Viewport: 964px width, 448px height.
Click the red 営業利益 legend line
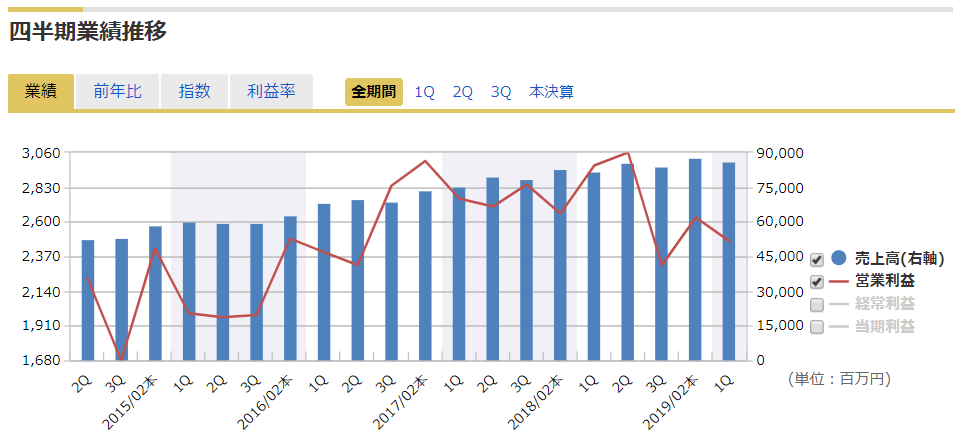click(839, 281)
